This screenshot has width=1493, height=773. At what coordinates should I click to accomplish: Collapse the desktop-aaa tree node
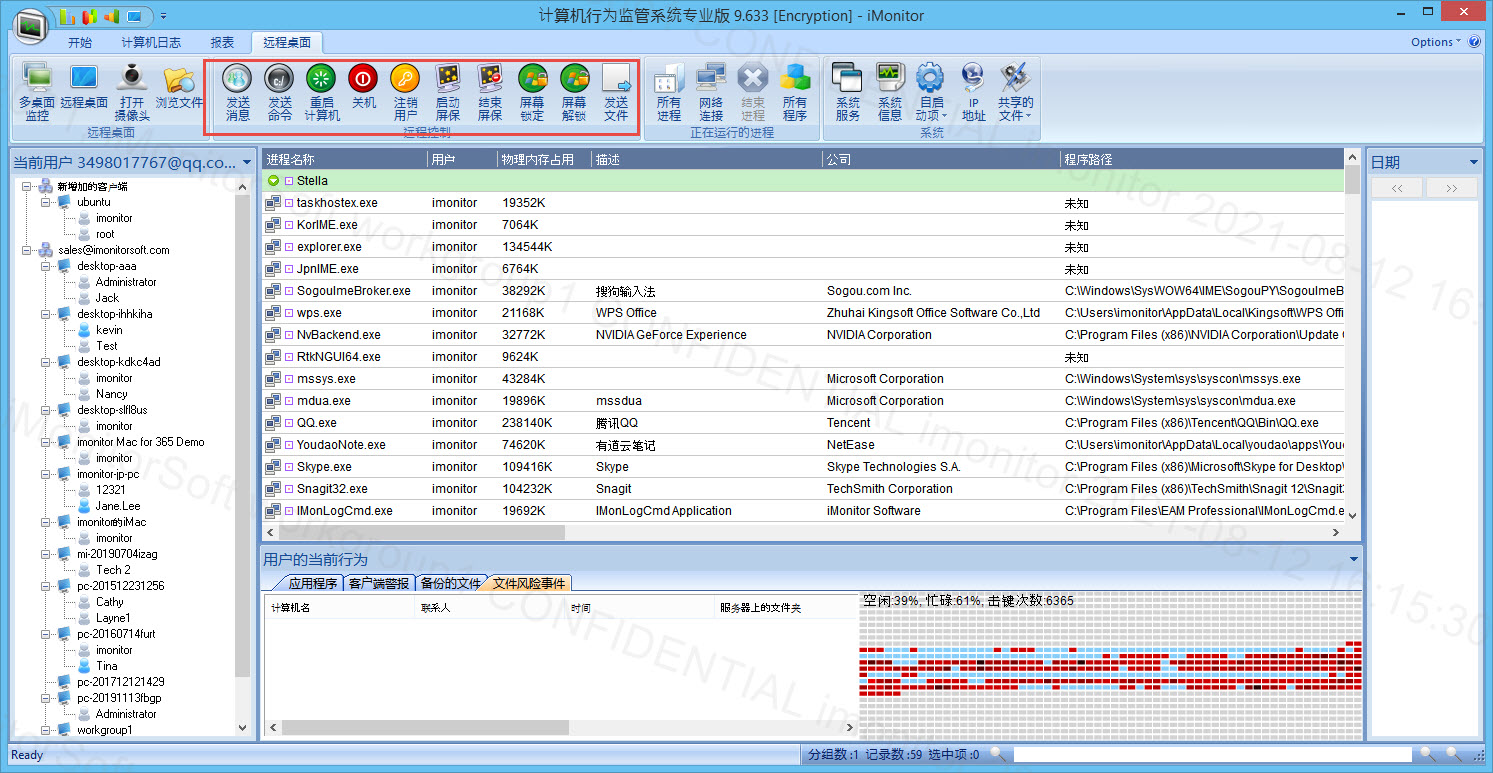[46, 266]
